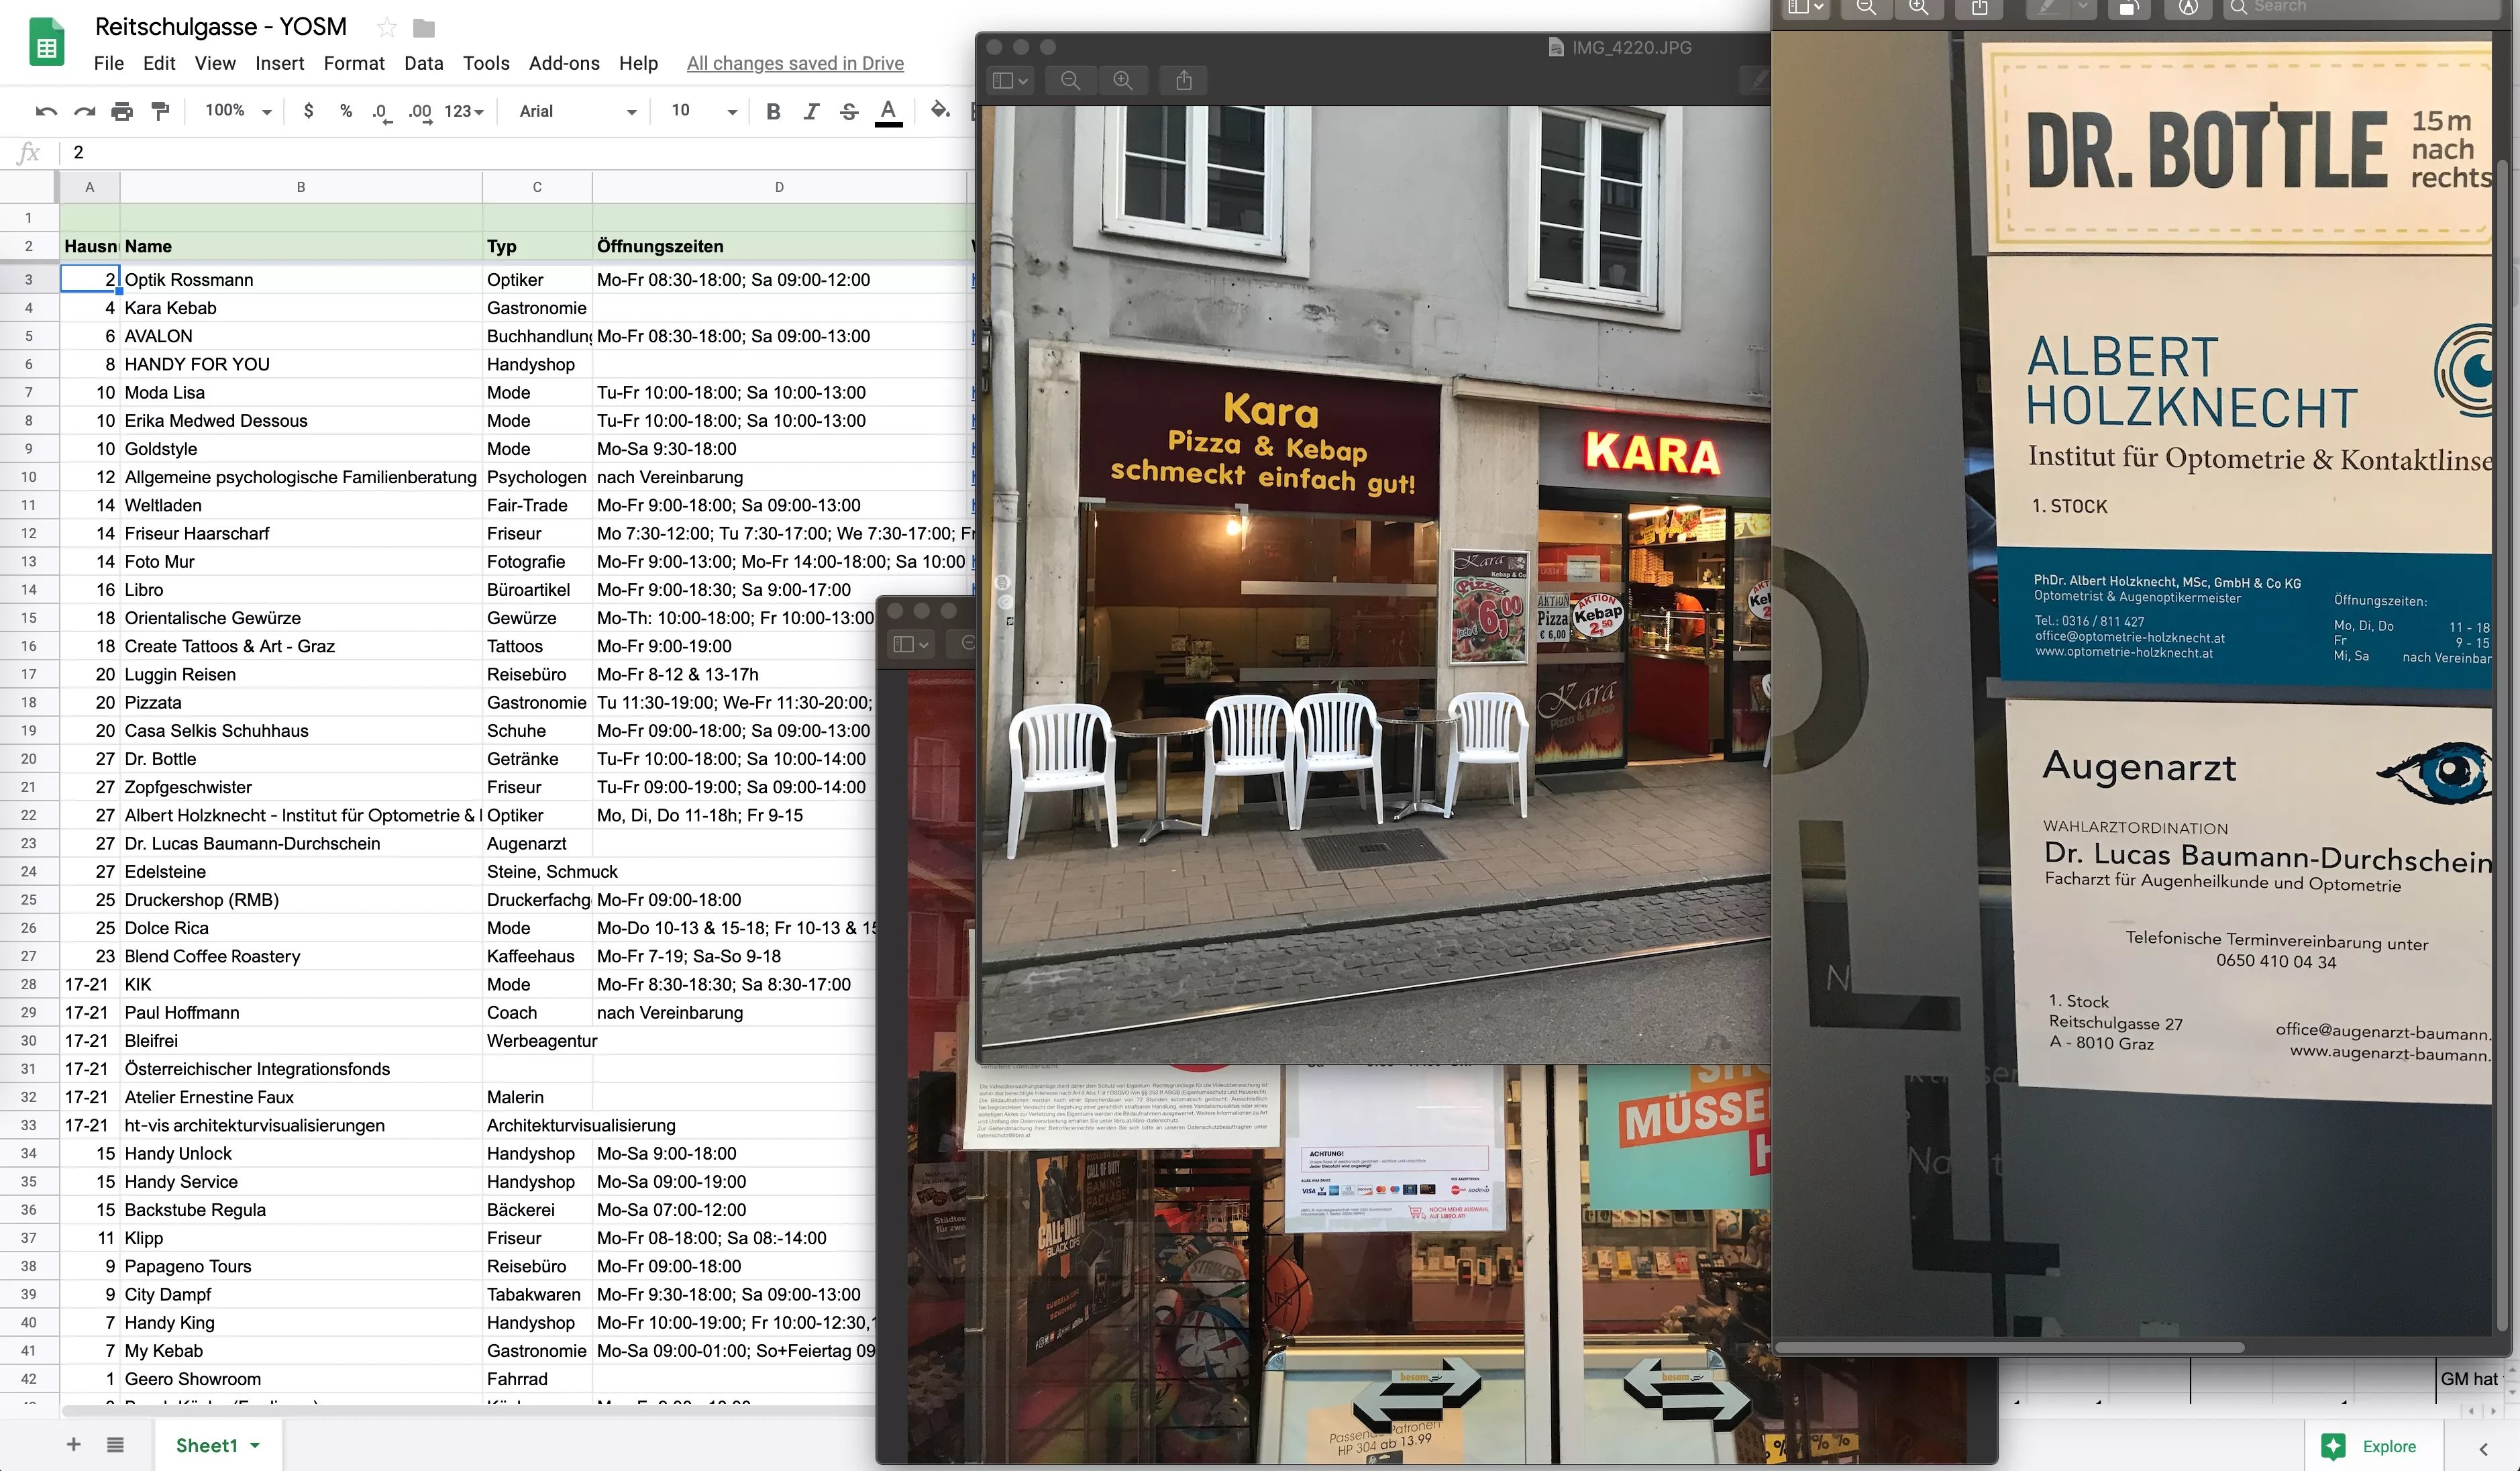Toggle strikethrough formatting
The width and height of the screenshot is (2520, 1471).
point(849,111)
